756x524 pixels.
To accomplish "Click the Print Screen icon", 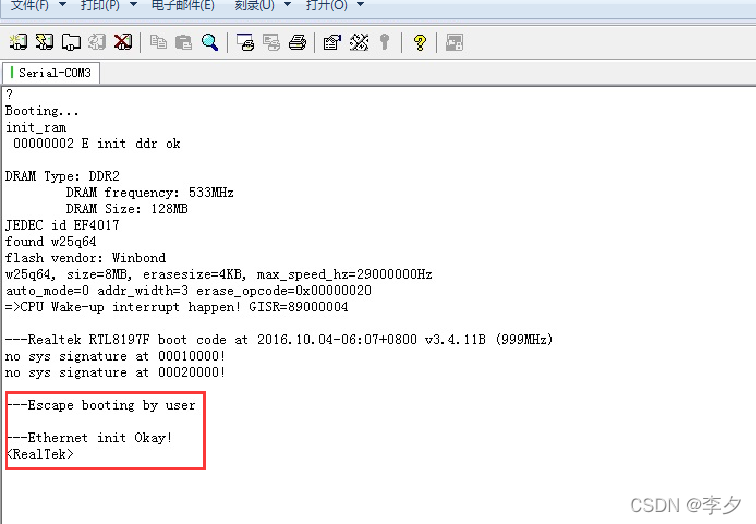I will (x=245, y=42).
